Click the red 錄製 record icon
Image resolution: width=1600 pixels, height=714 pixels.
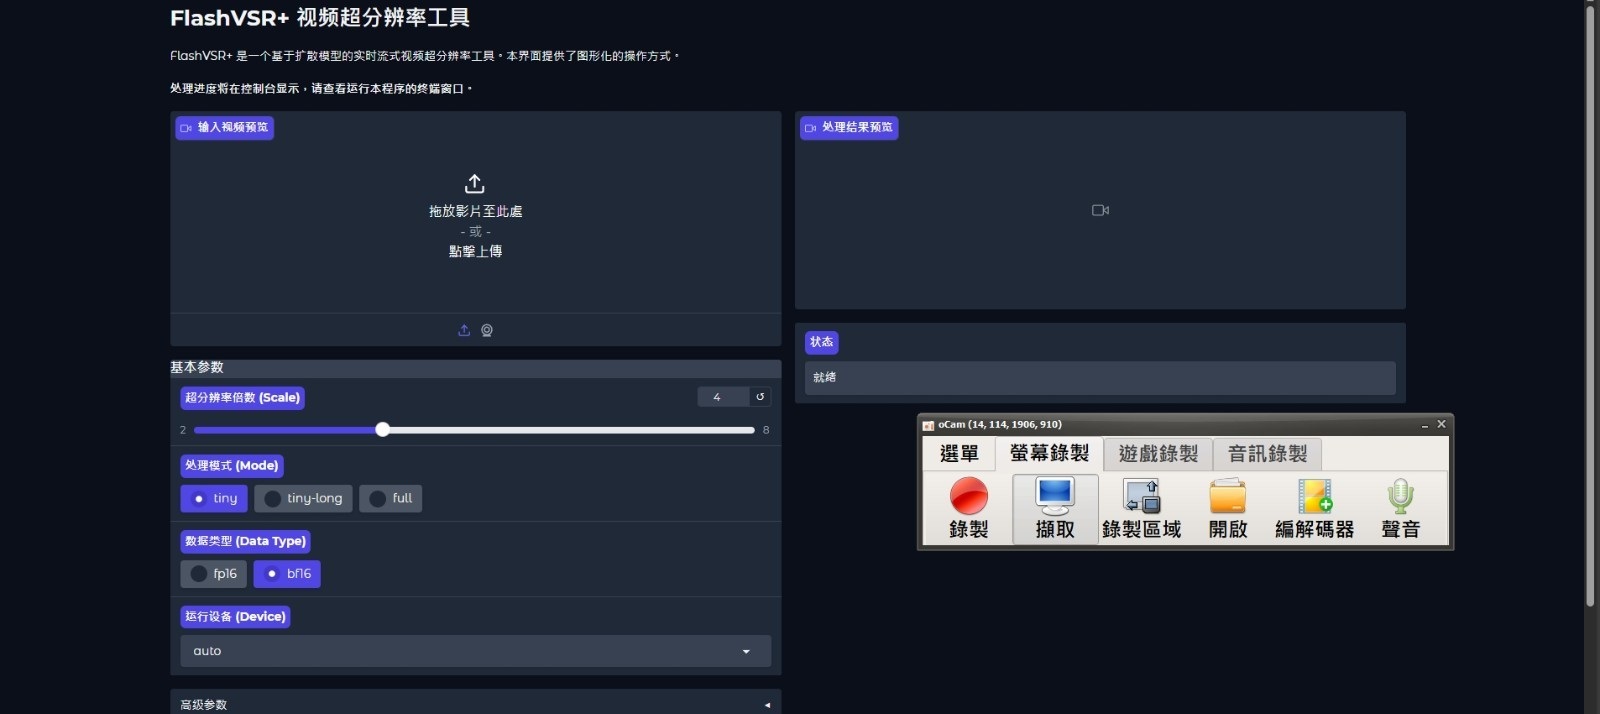pos(968,497)
